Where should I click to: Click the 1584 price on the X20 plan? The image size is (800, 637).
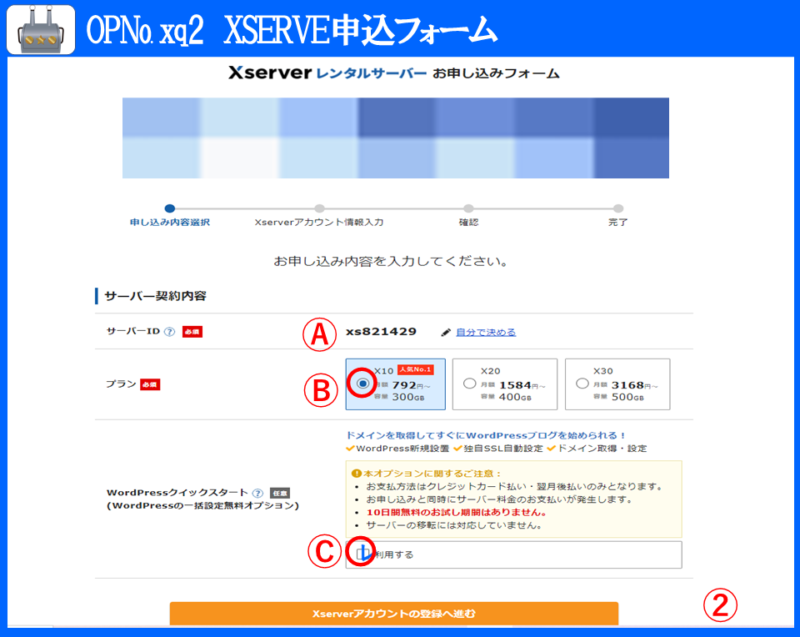point(515,385)
